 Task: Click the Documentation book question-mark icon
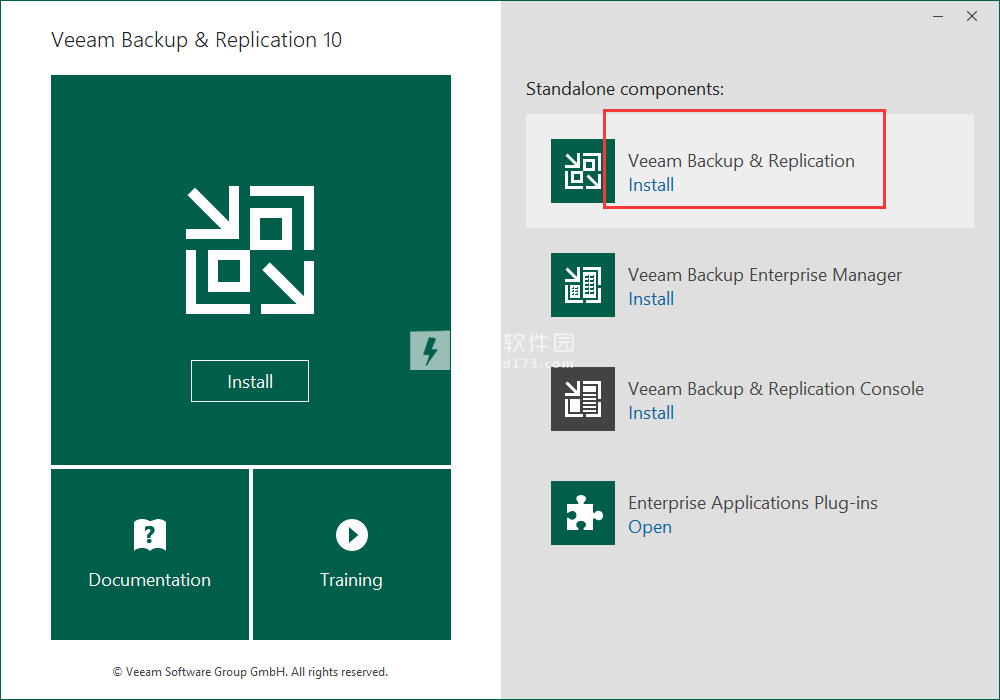click(x=150, y=535)
